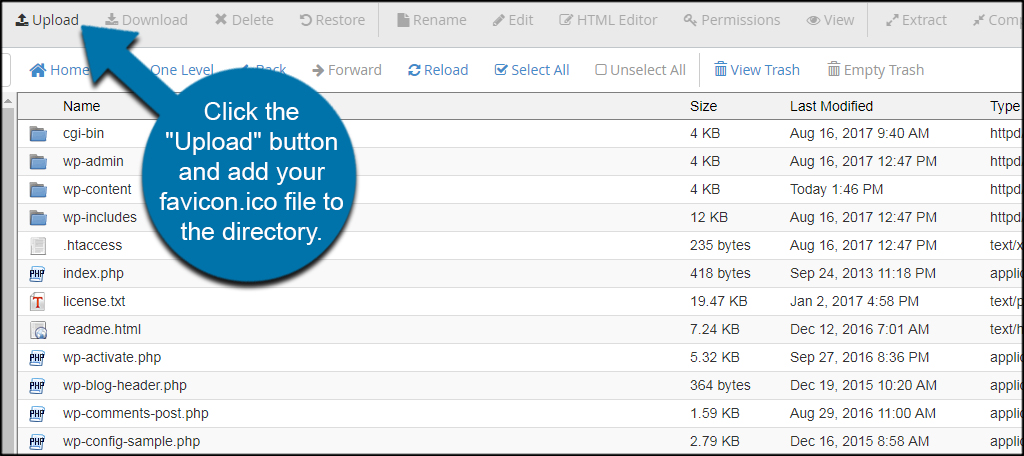Click the .htaccess file icon

[x=39, y=246]
